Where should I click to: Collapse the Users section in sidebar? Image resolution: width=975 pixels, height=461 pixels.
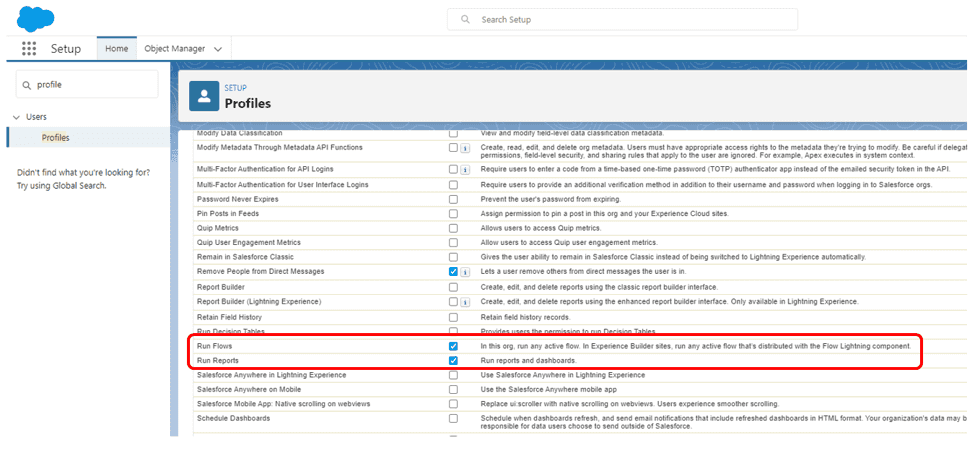point(16,117)
